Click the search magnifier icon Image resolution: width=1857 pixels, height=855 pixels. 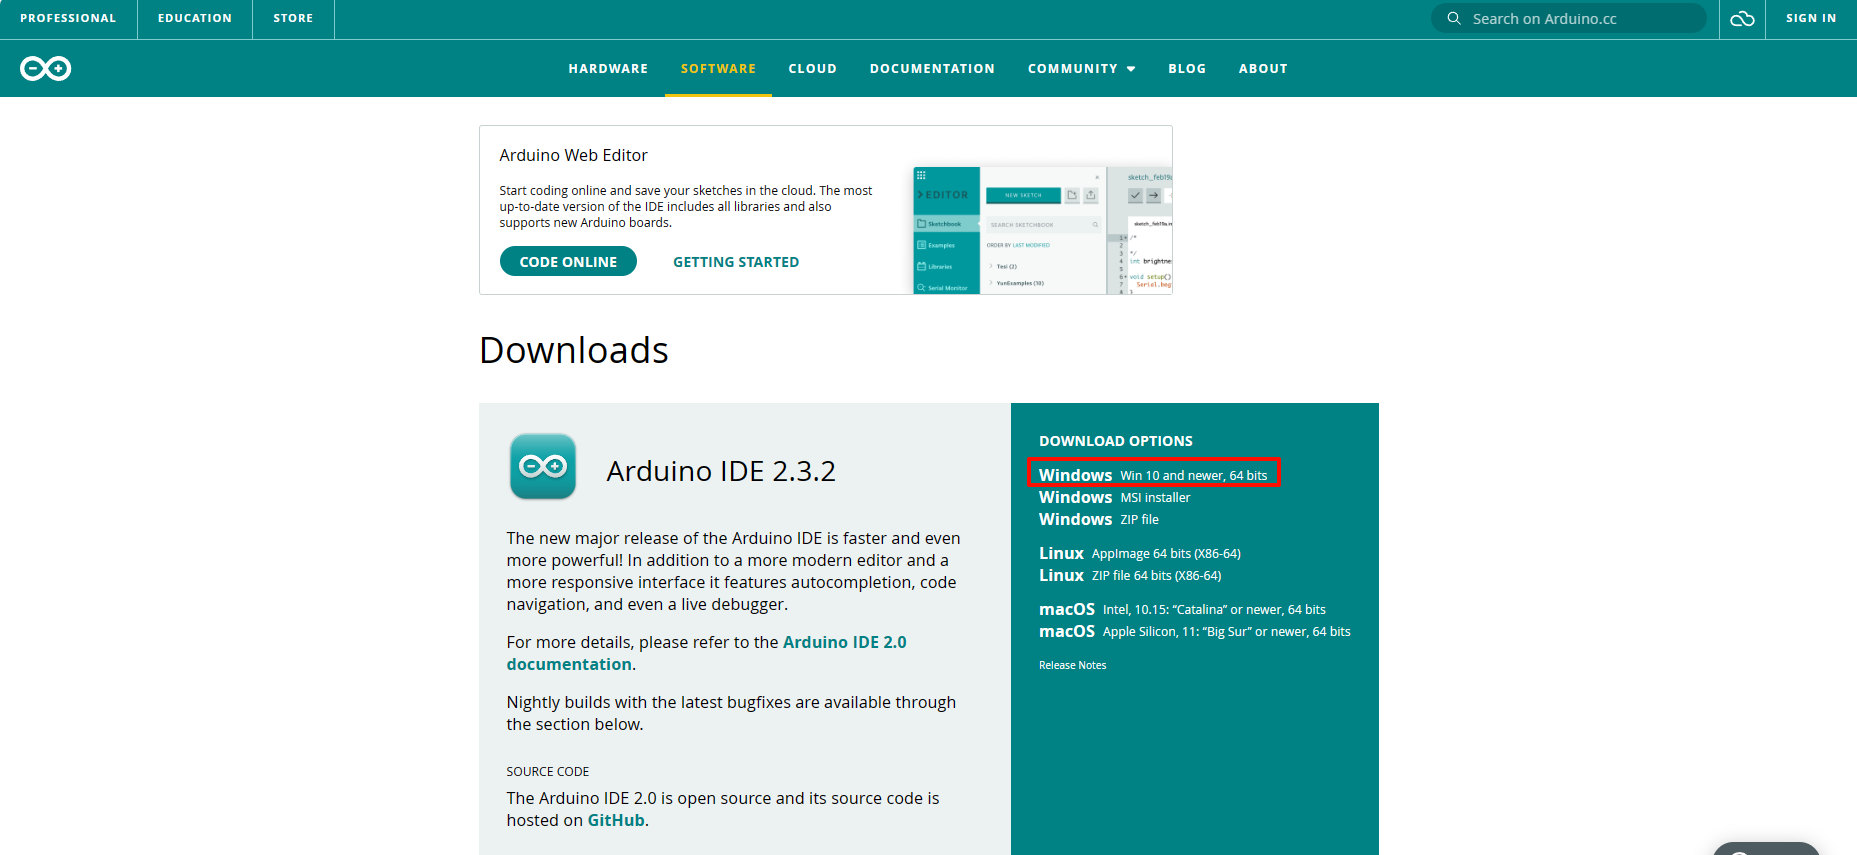pyautogui.click(x=1454, y=18)
